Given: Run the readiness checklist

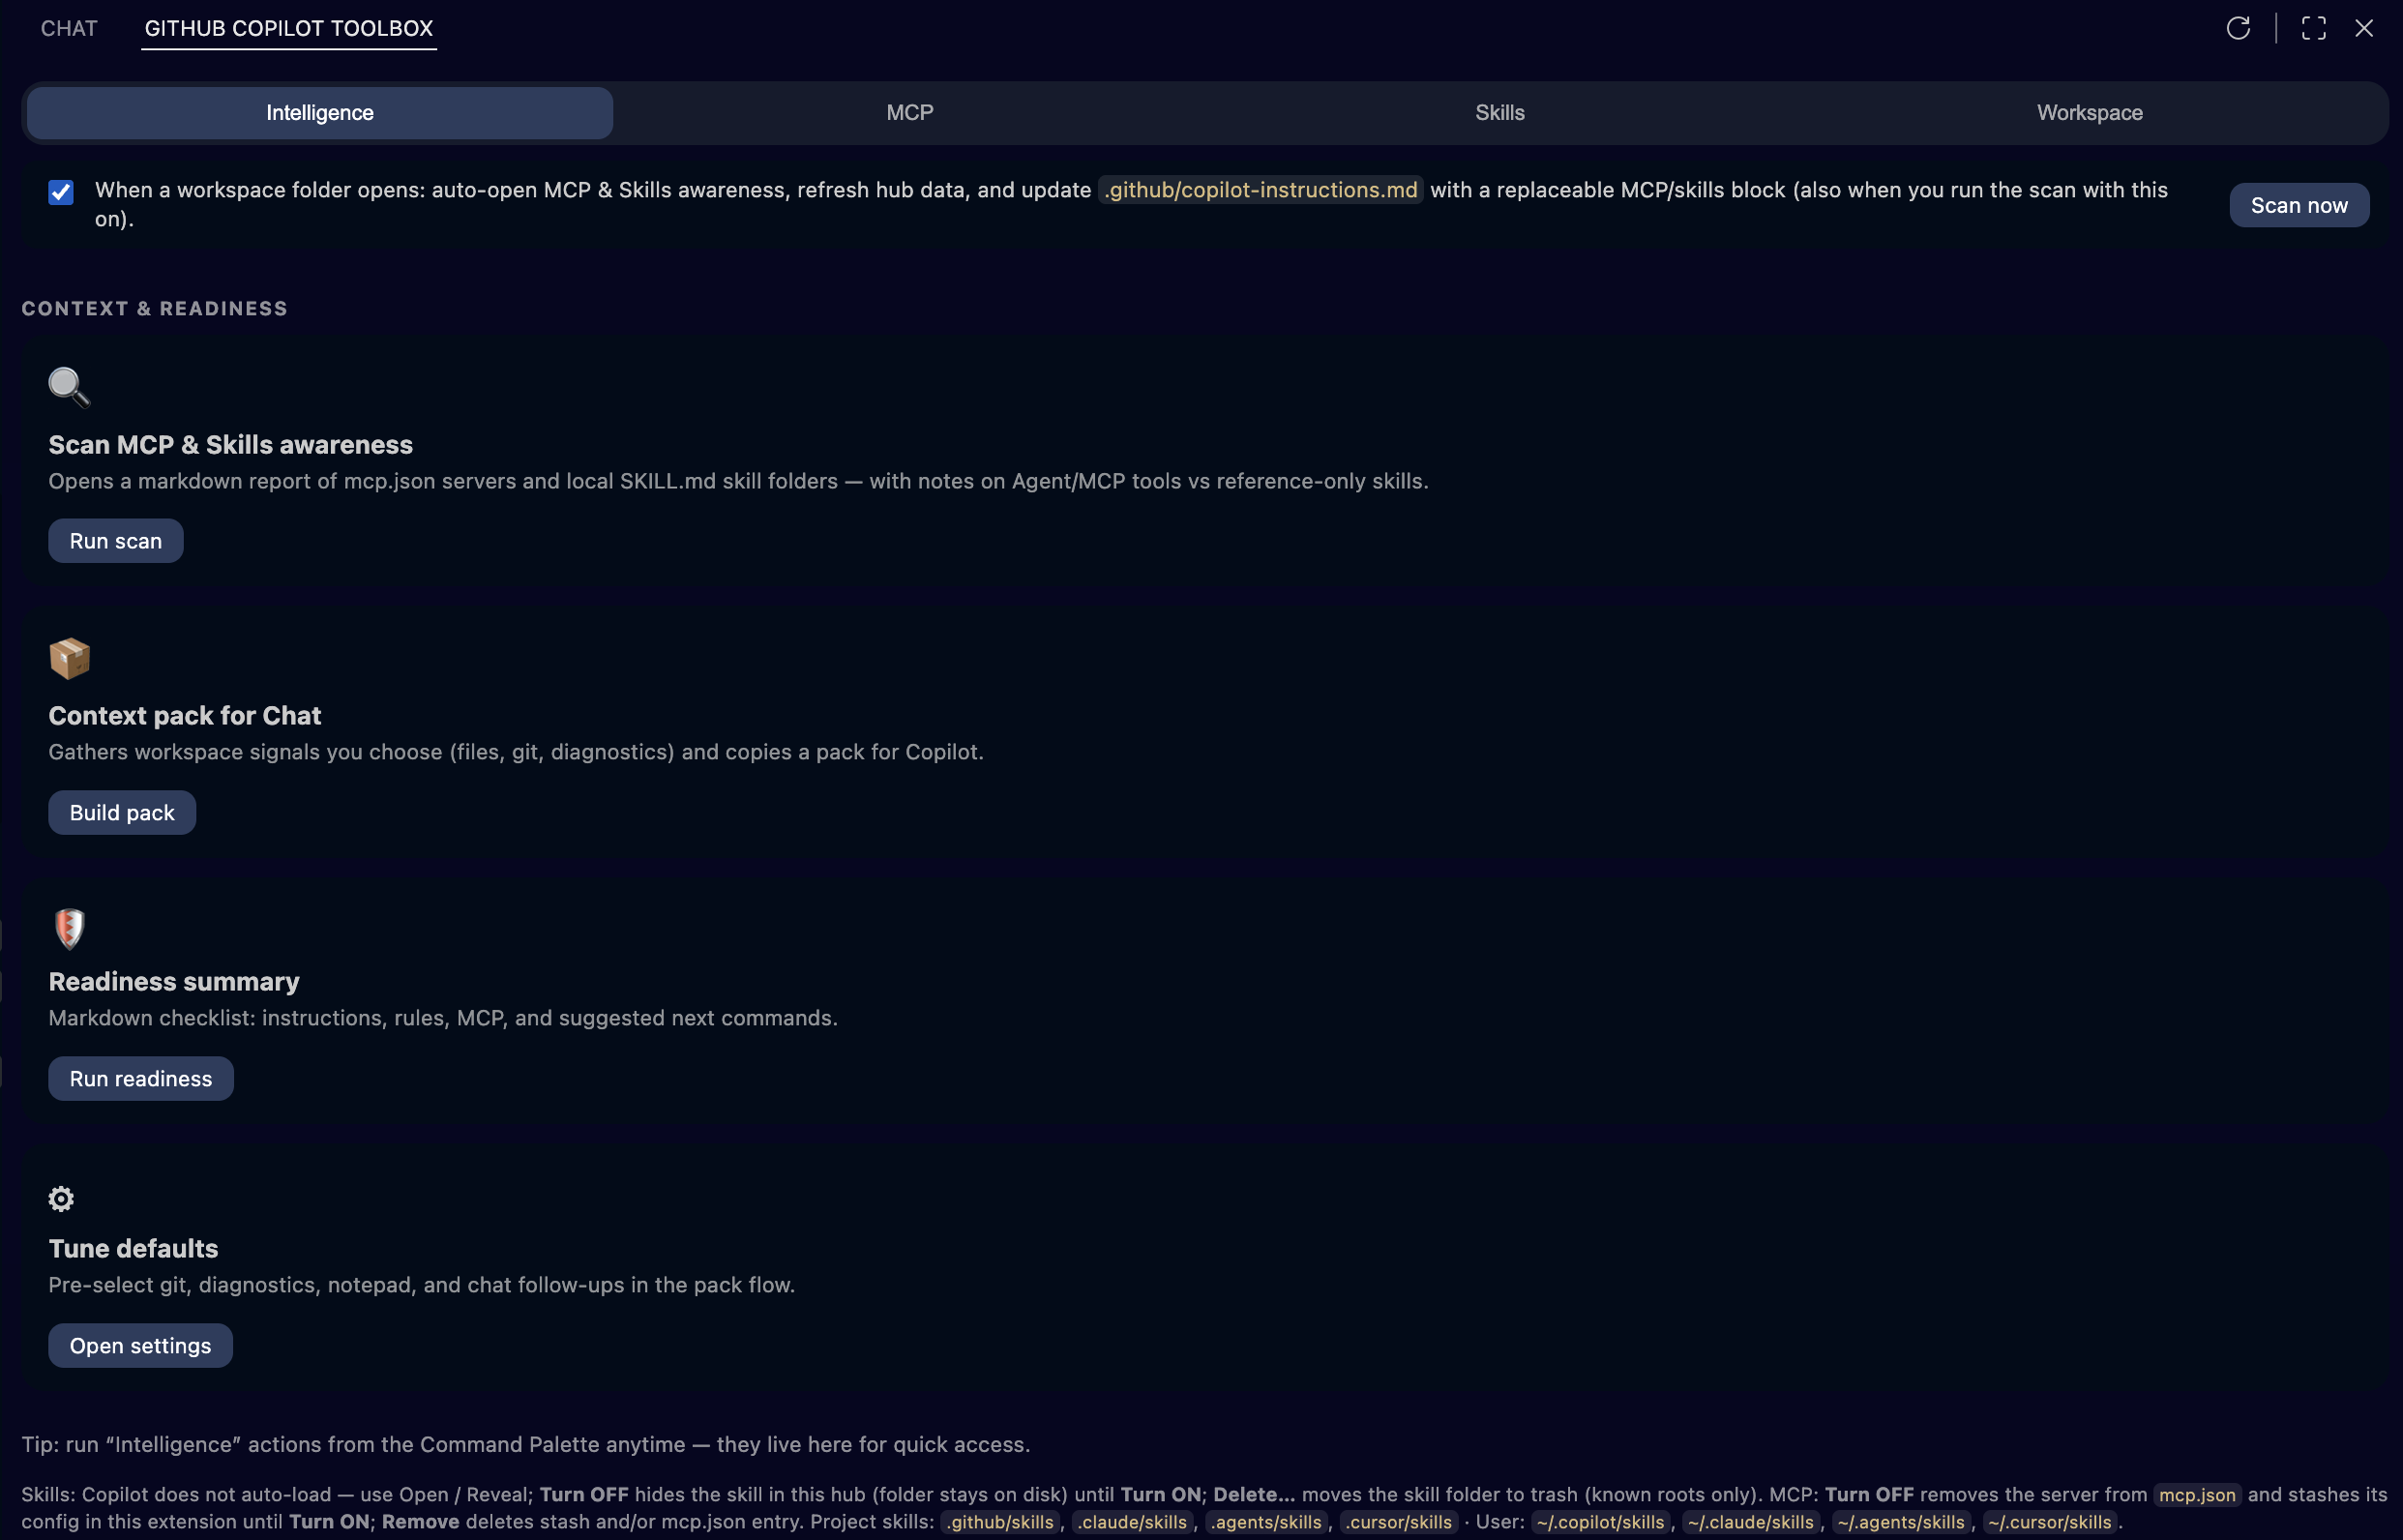Looking at the screenshot, I should pyautogui.click(x=140, y=1078).
